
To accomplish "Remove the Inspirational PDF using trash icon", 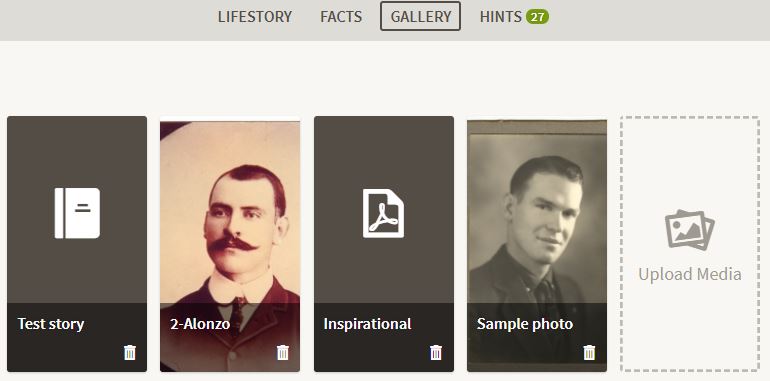I will [x=436, y=353].
